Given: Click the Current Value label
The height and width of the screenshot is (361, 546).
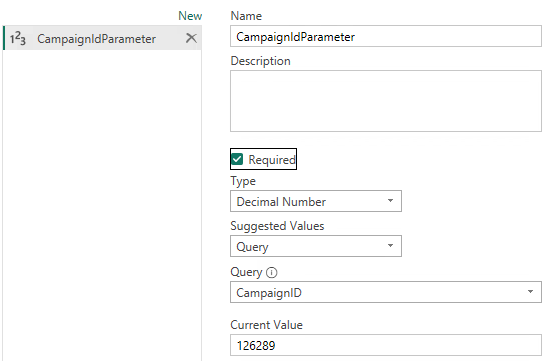Looking at the screenshot, I should [266, 325].
